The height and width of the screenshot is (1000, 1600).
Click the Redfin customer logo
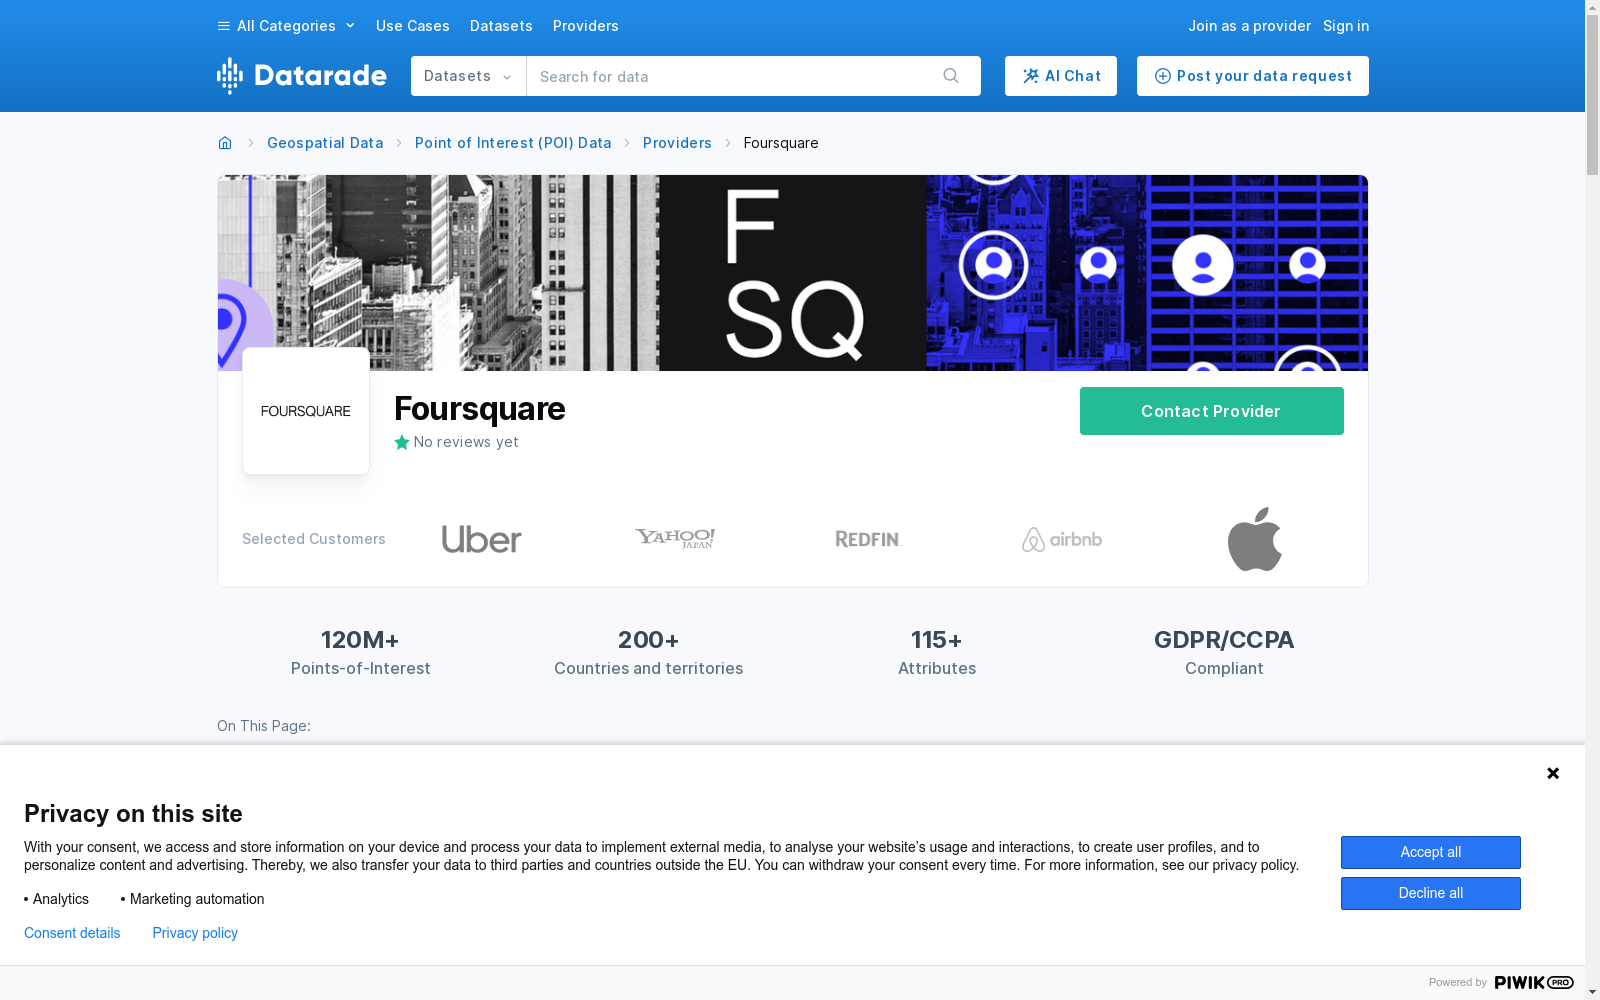coord(868,539)
